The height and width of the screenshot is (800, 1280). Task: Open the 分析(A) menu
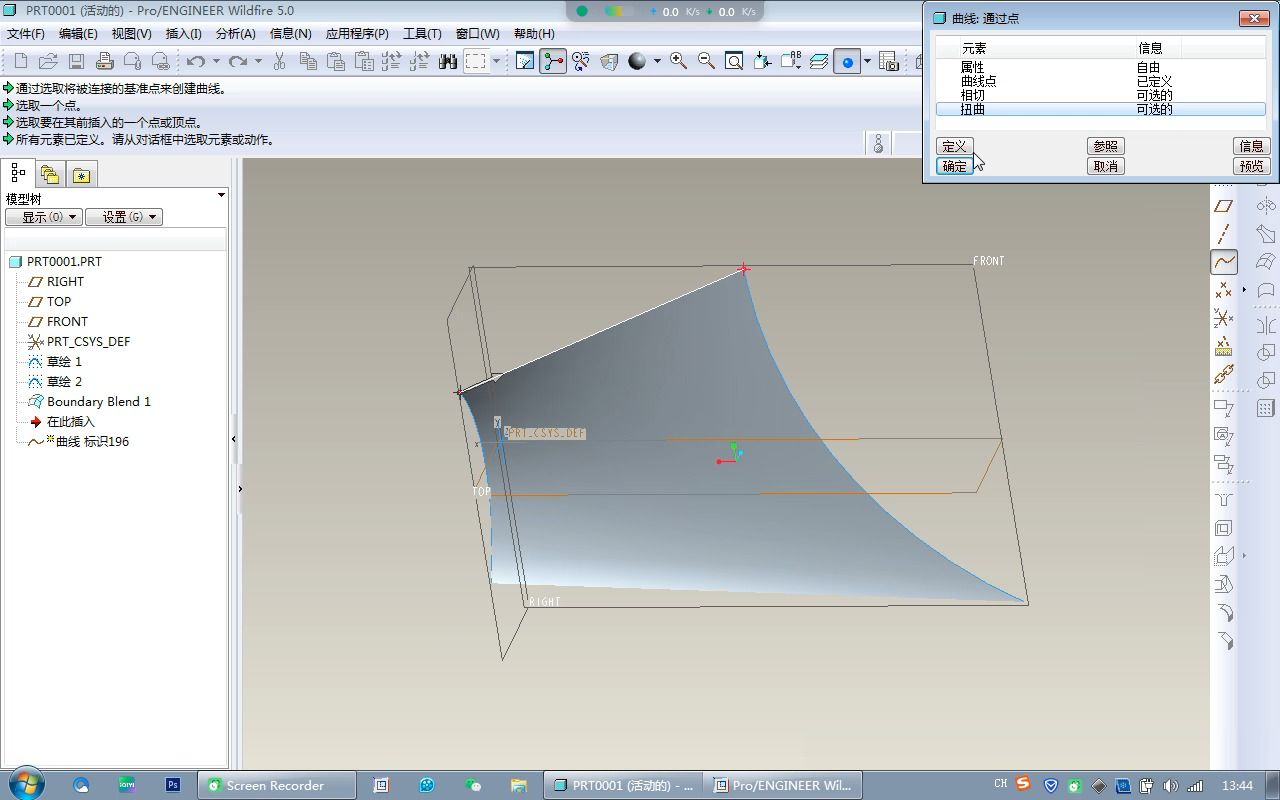click(235, 33)
